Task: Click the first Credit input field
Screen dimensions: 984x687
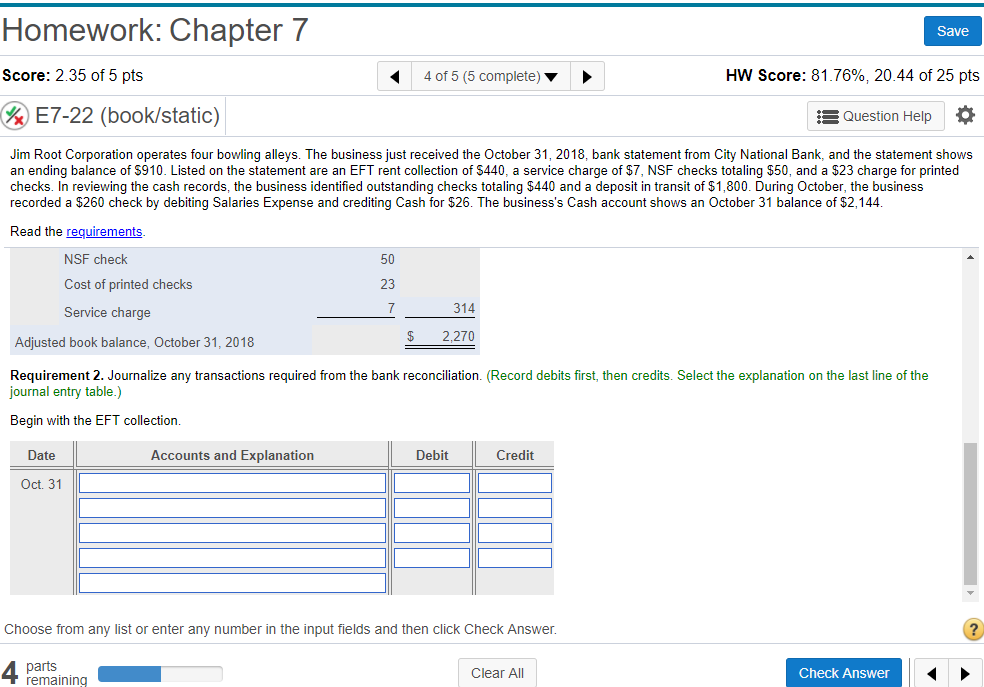Action: 513,482
